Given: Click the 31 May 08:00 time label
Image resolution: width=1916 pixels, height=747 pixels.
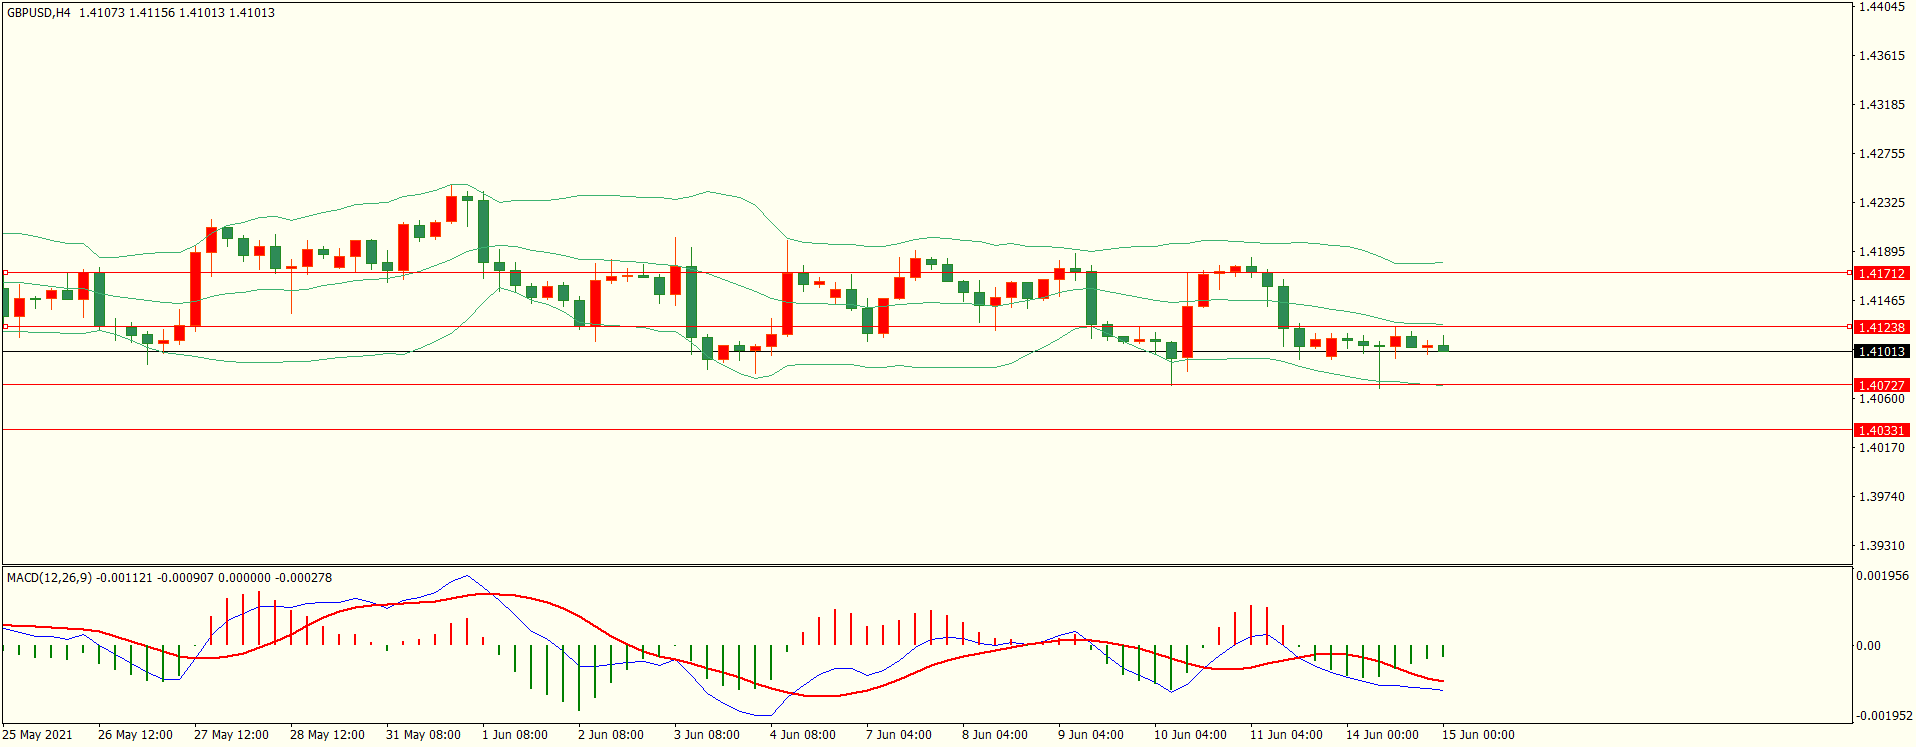Looking at the screenshot, I should pos(423,735).
